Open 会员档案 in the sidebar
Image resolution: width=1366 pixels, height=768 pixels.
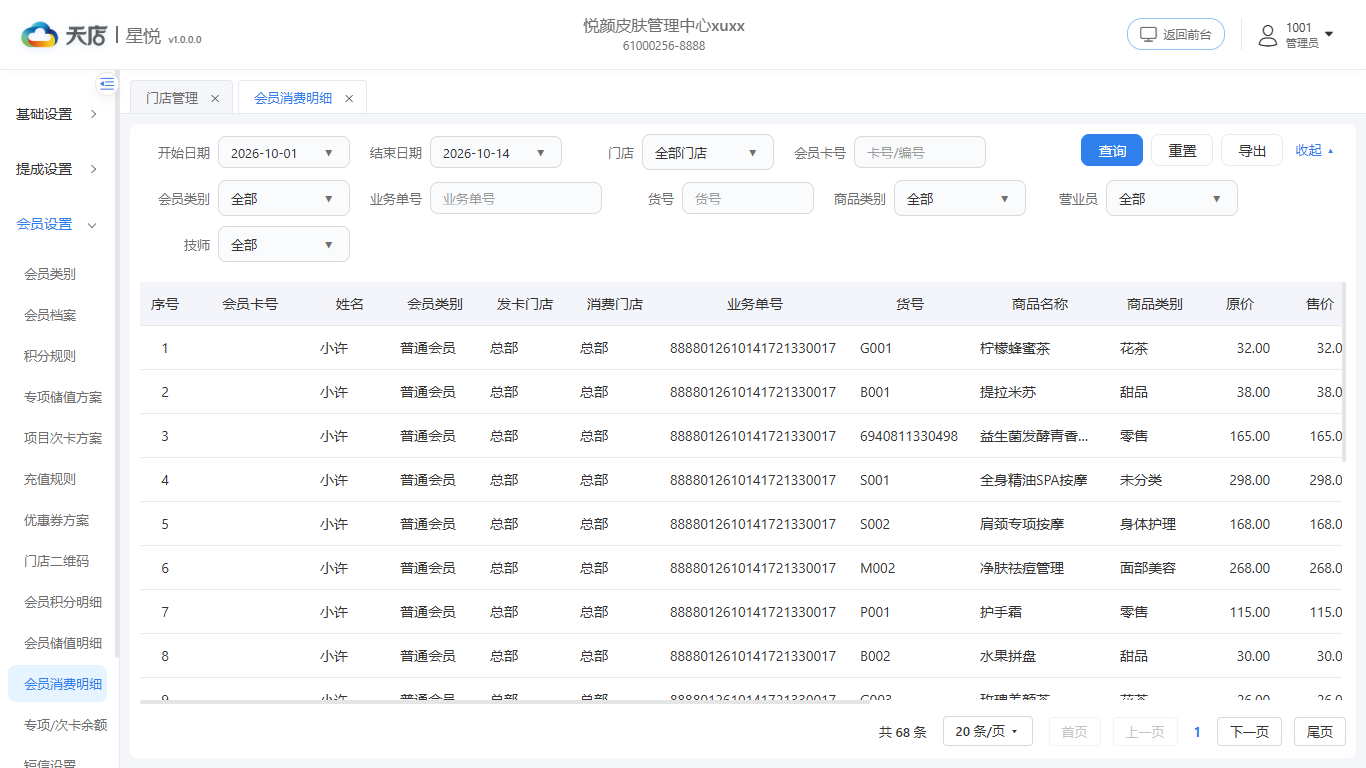[50, 315]
